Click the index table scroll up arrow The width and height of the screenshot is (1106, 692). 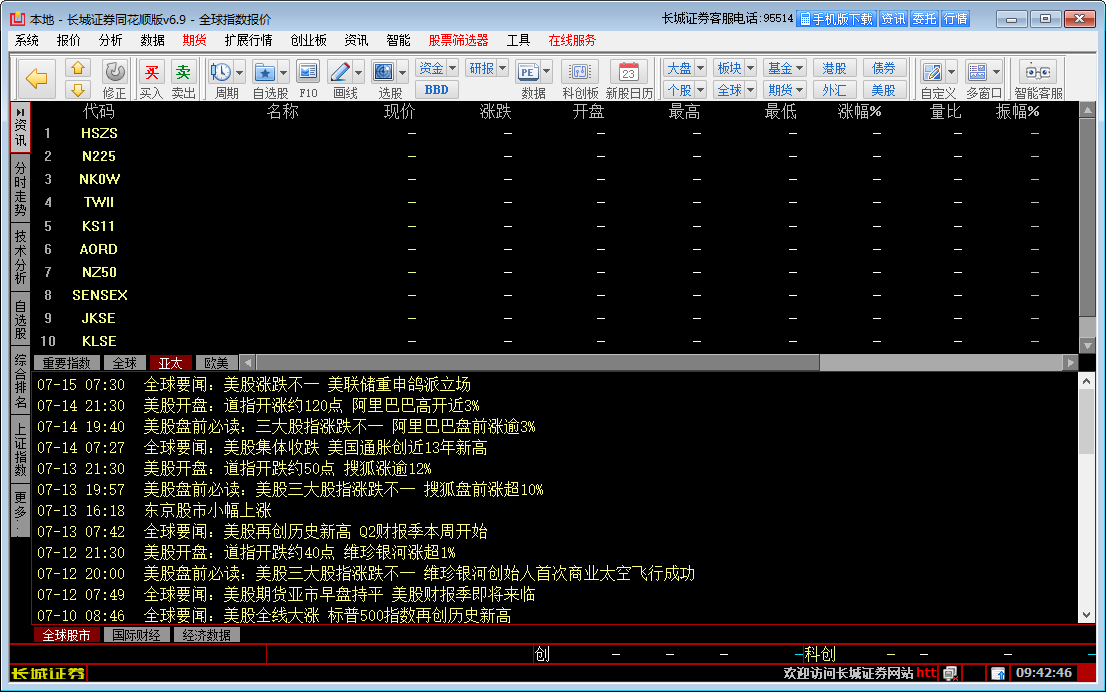(1087, 110)
